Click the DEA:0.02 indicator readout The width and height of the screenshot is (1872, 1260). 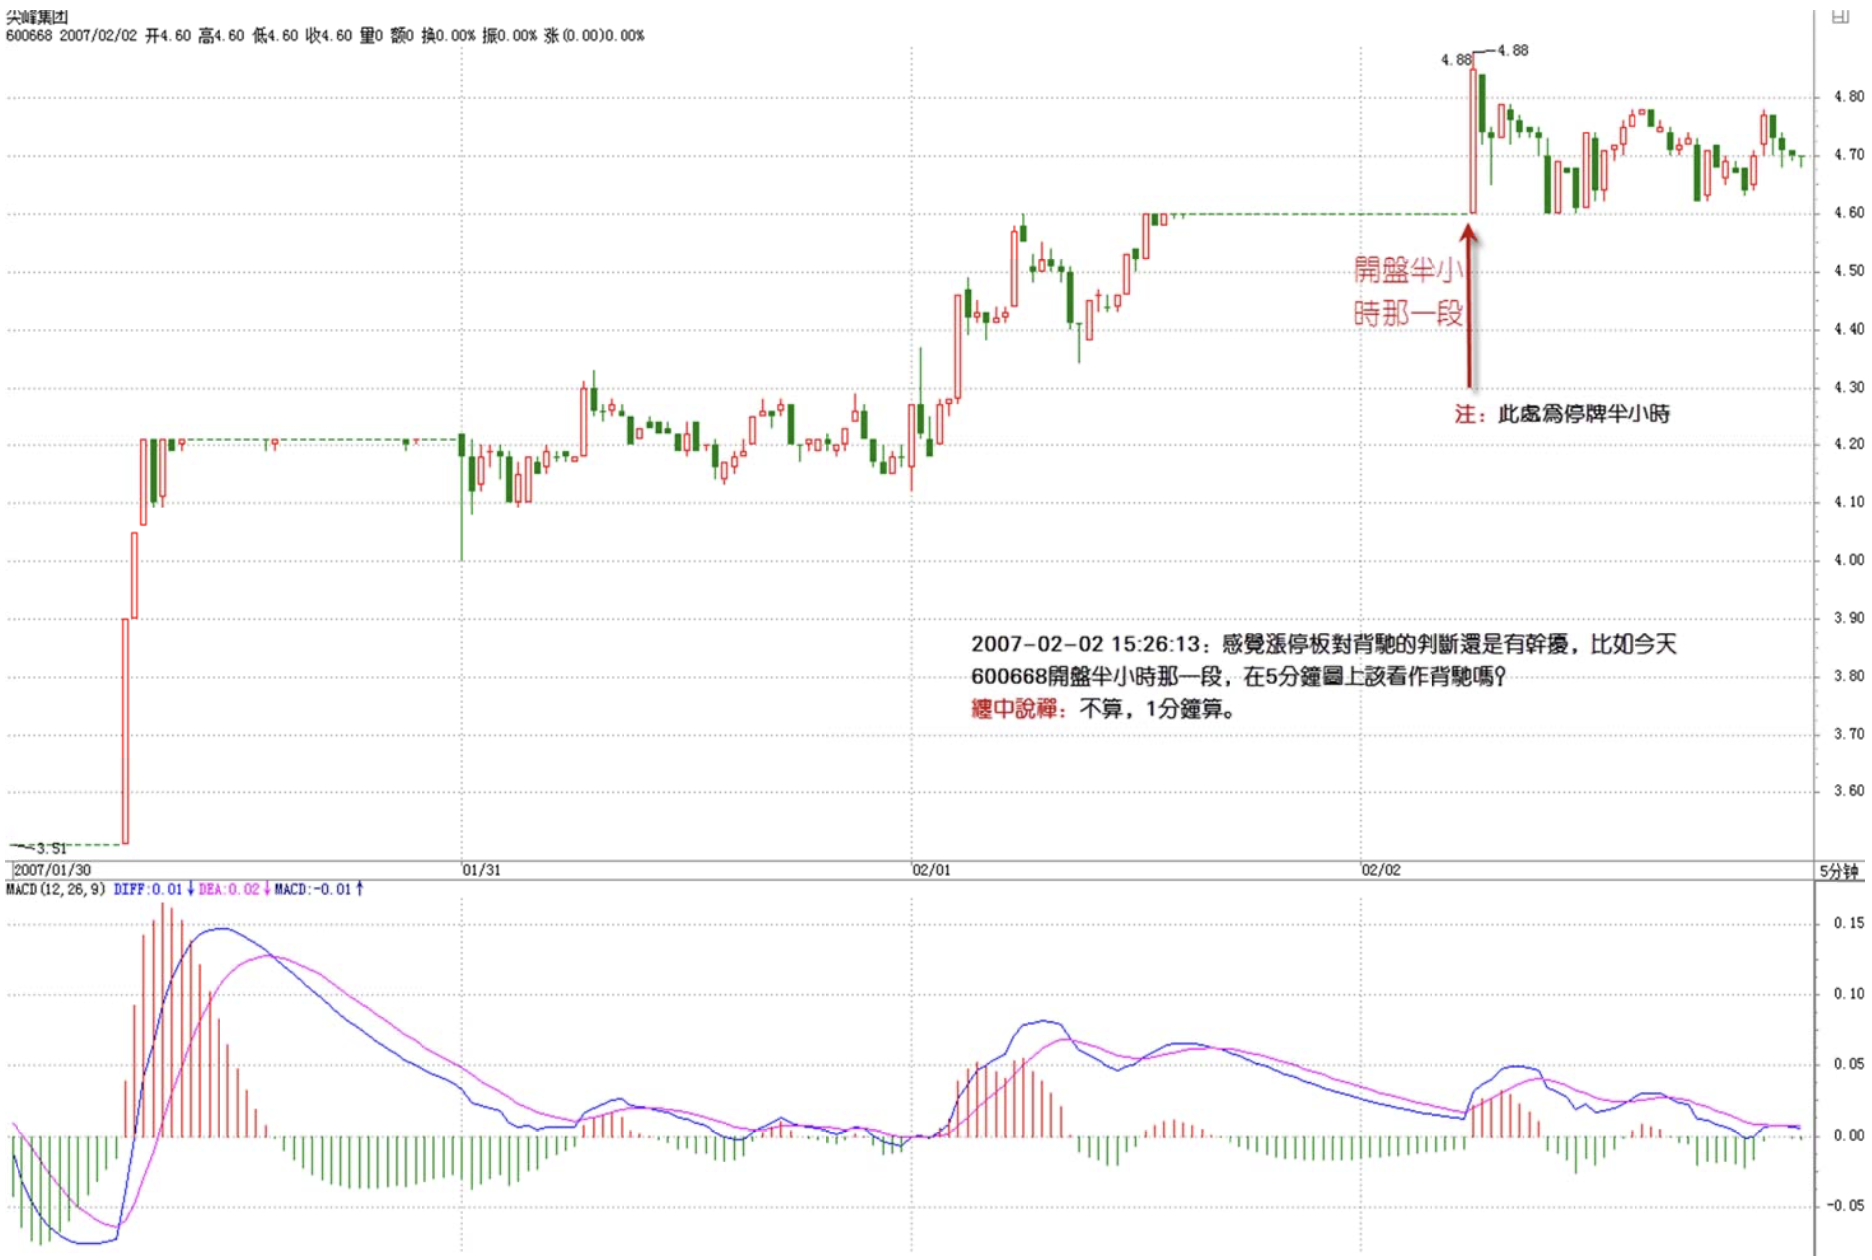[229, 889]
